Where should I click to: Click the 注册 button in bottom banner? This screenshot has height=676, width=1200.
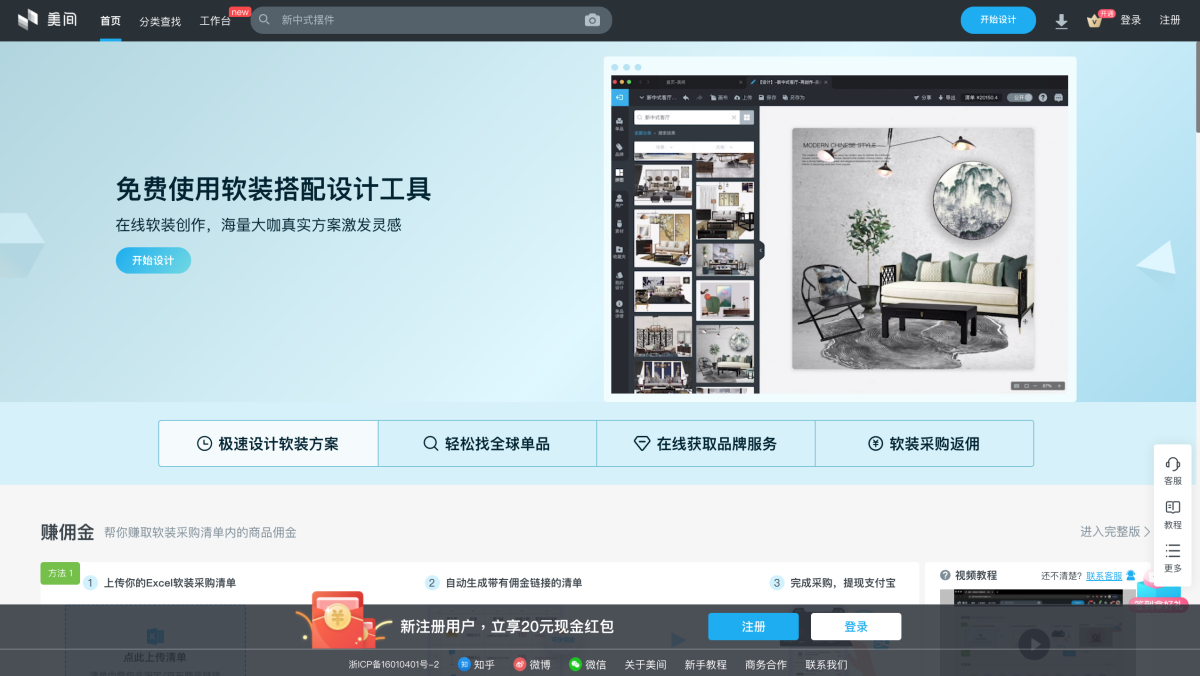point(753,627)
